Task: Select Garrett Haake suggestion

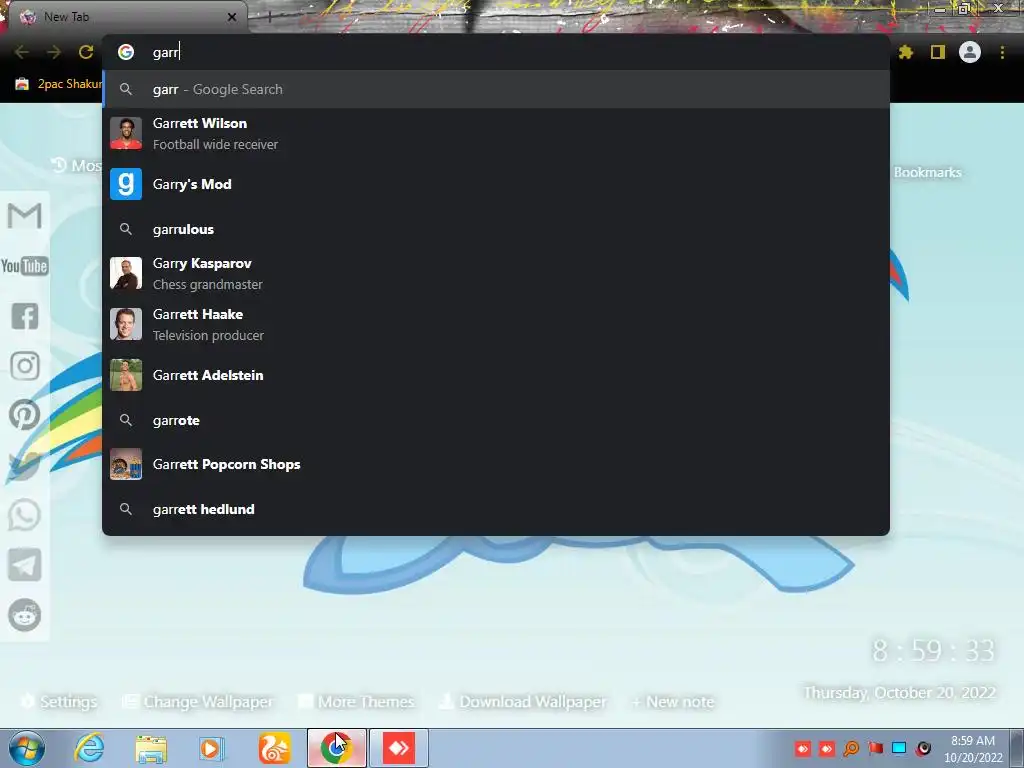Action: tap(496, 325)
